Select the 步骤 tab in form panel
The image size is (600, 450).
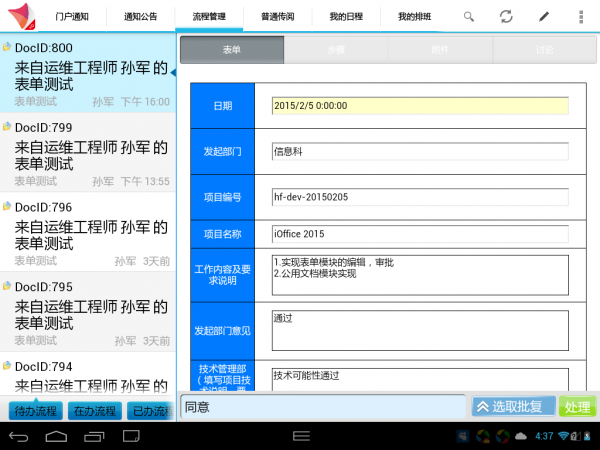pyautogui.click(x=336, y=50)
